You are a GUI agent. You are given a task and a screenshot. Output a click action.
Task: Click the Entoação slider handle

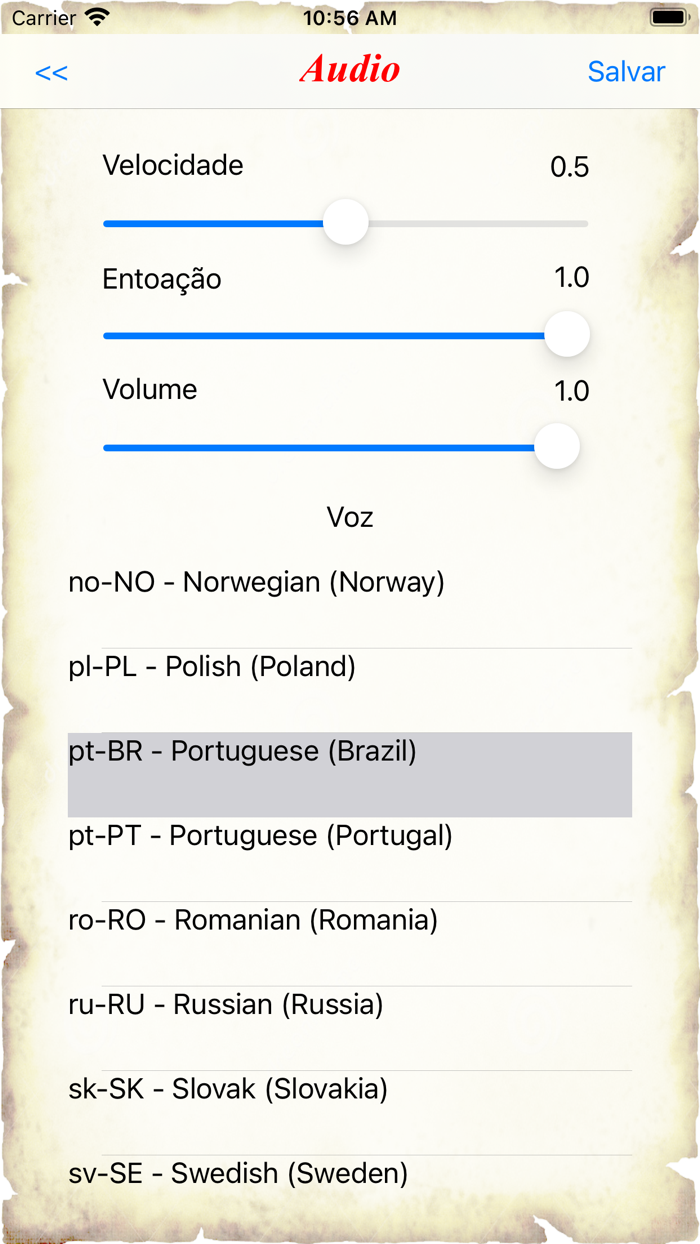566,335
